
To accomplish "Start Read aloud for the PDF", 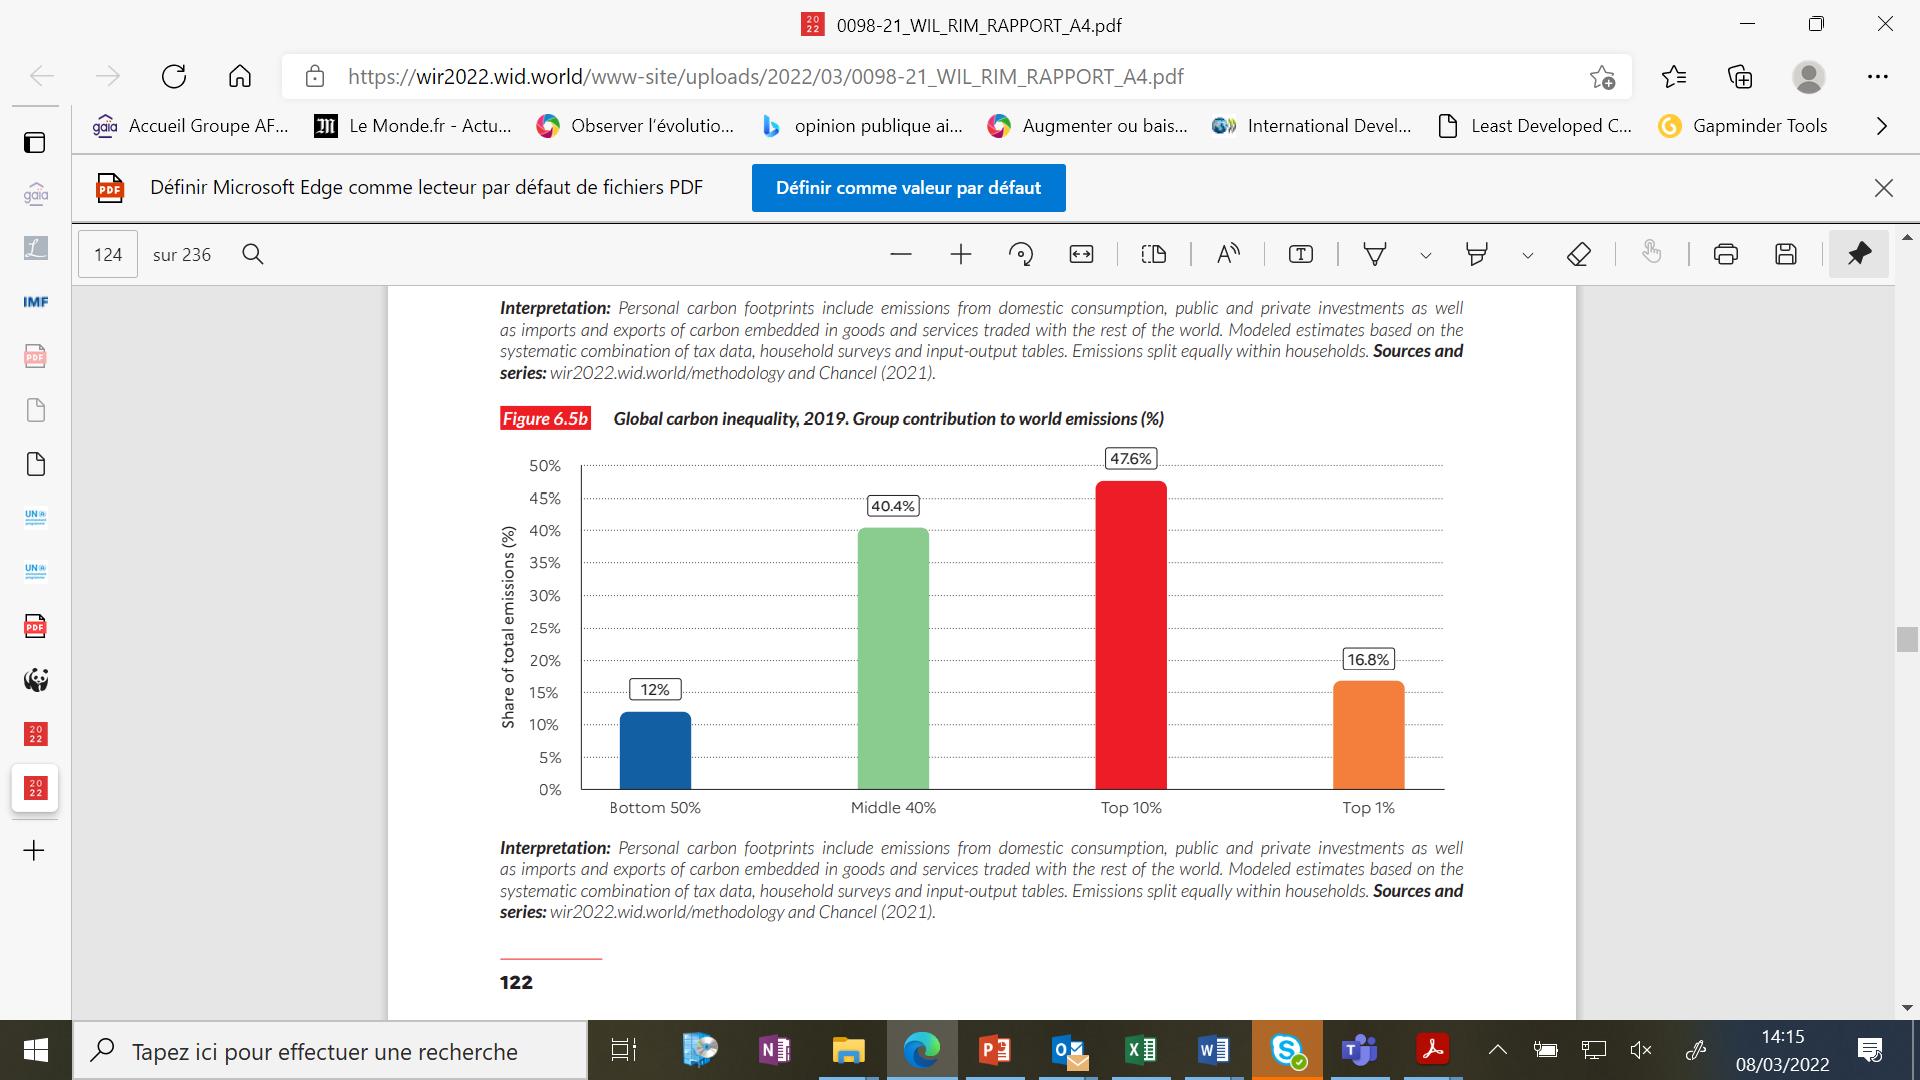I will tap(1228, 254).
